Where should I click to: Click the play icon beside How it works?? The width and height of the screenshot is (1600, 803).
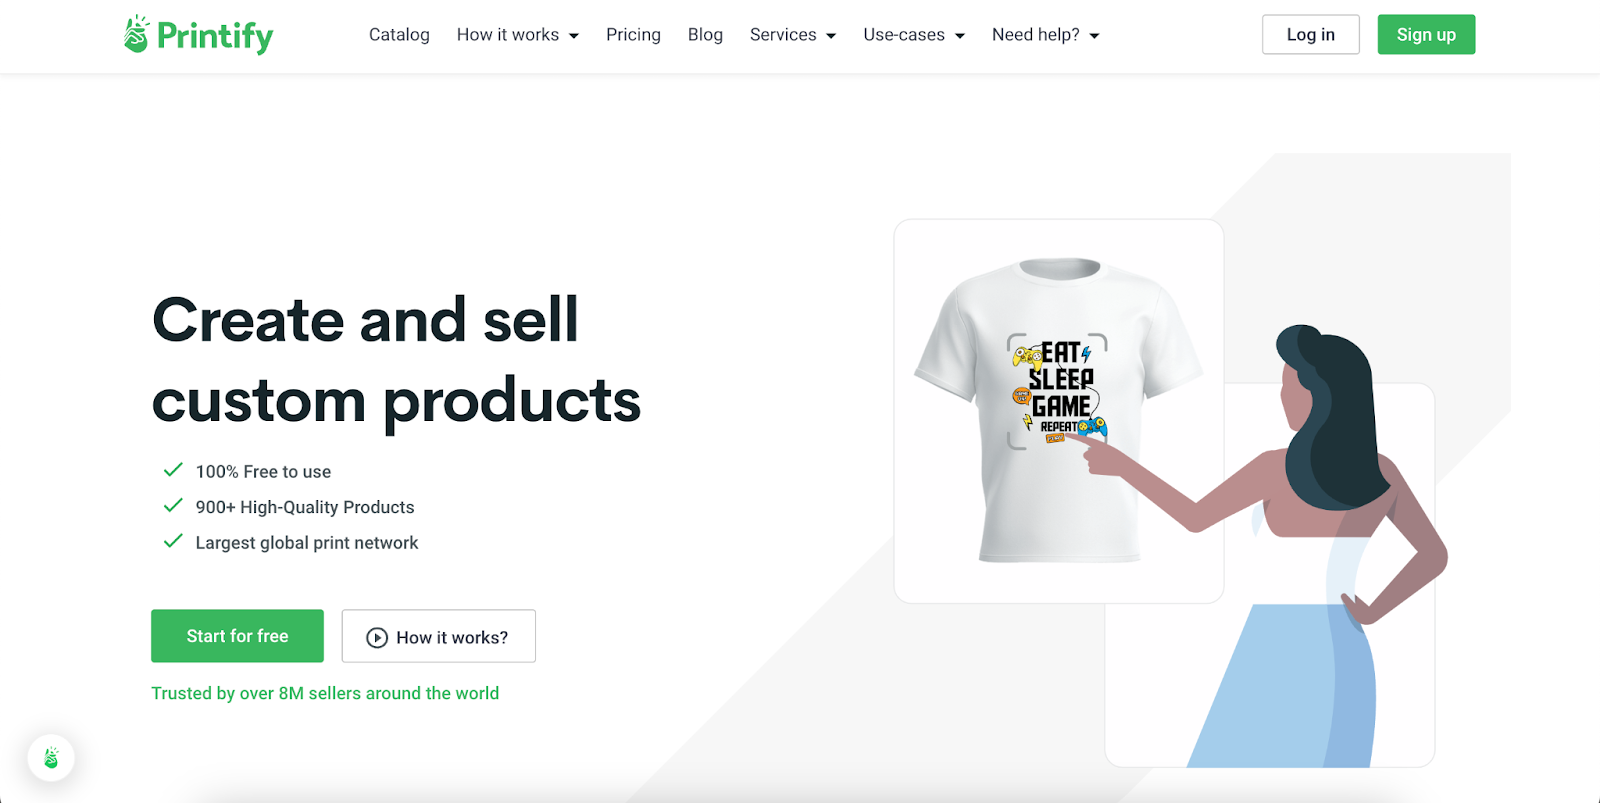pos(377,638)
